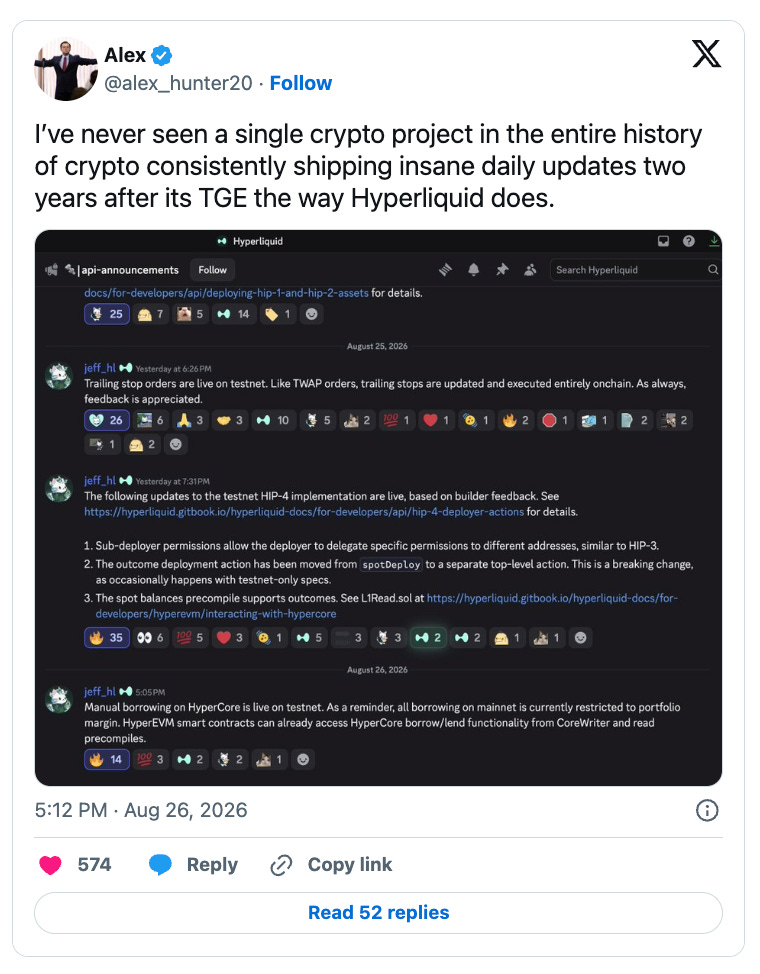Viewport: 760px width, 974px height.
Task: Open the X logo icon
Action: click(707, 53)
